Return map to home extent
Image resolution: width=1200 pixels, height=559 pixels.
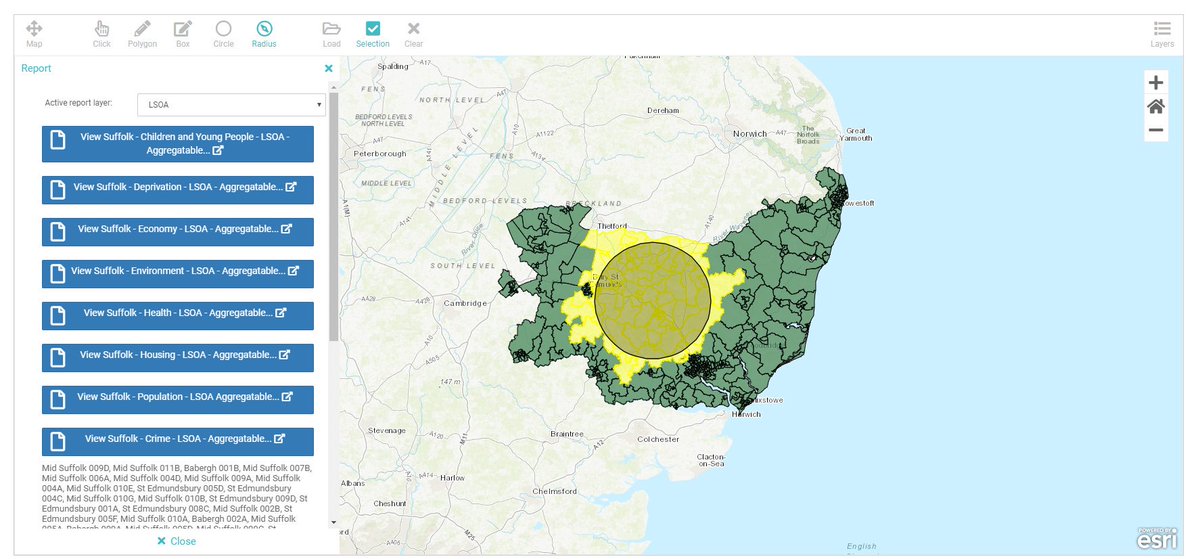click(1155, 106)
